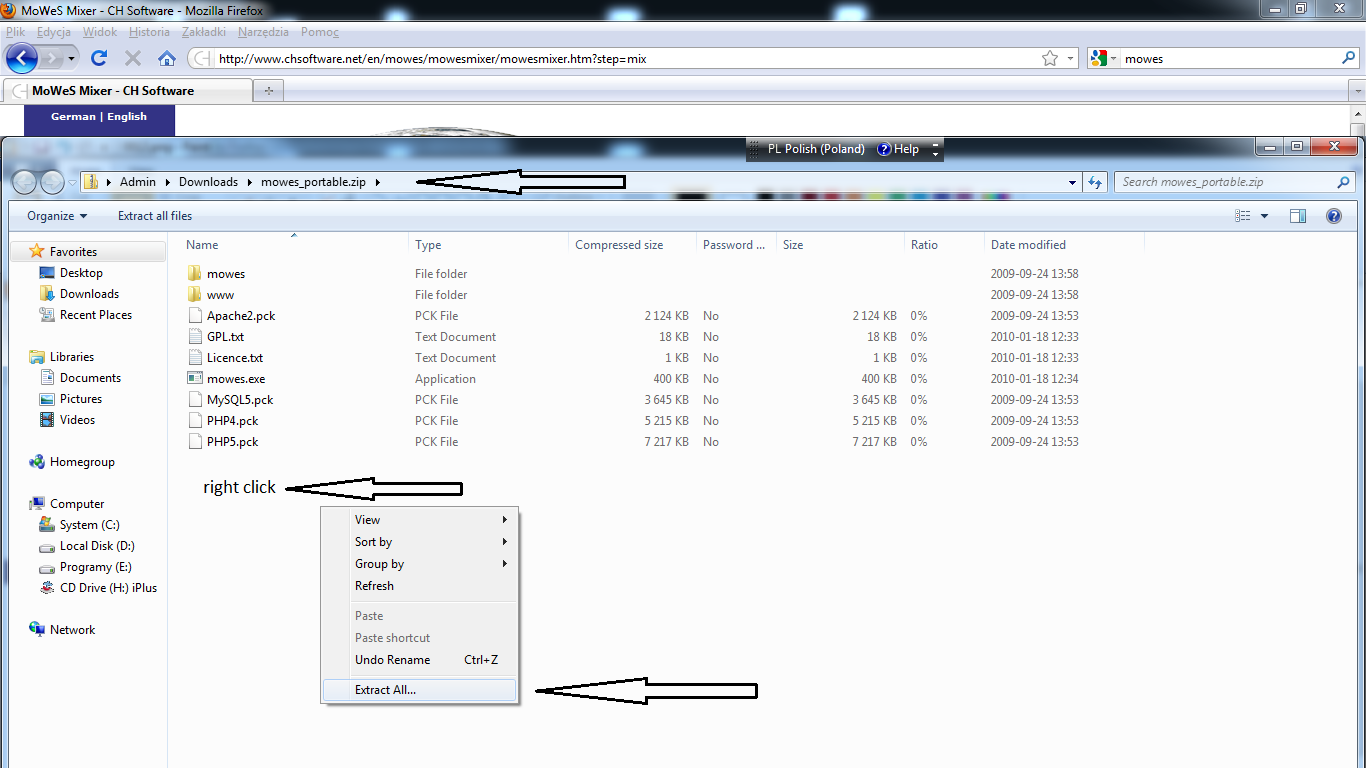1366x768 pixels.
Task: Open the Firefox URL bar history dropdown
Action: pyautogui.click(x=1071, y=58)
